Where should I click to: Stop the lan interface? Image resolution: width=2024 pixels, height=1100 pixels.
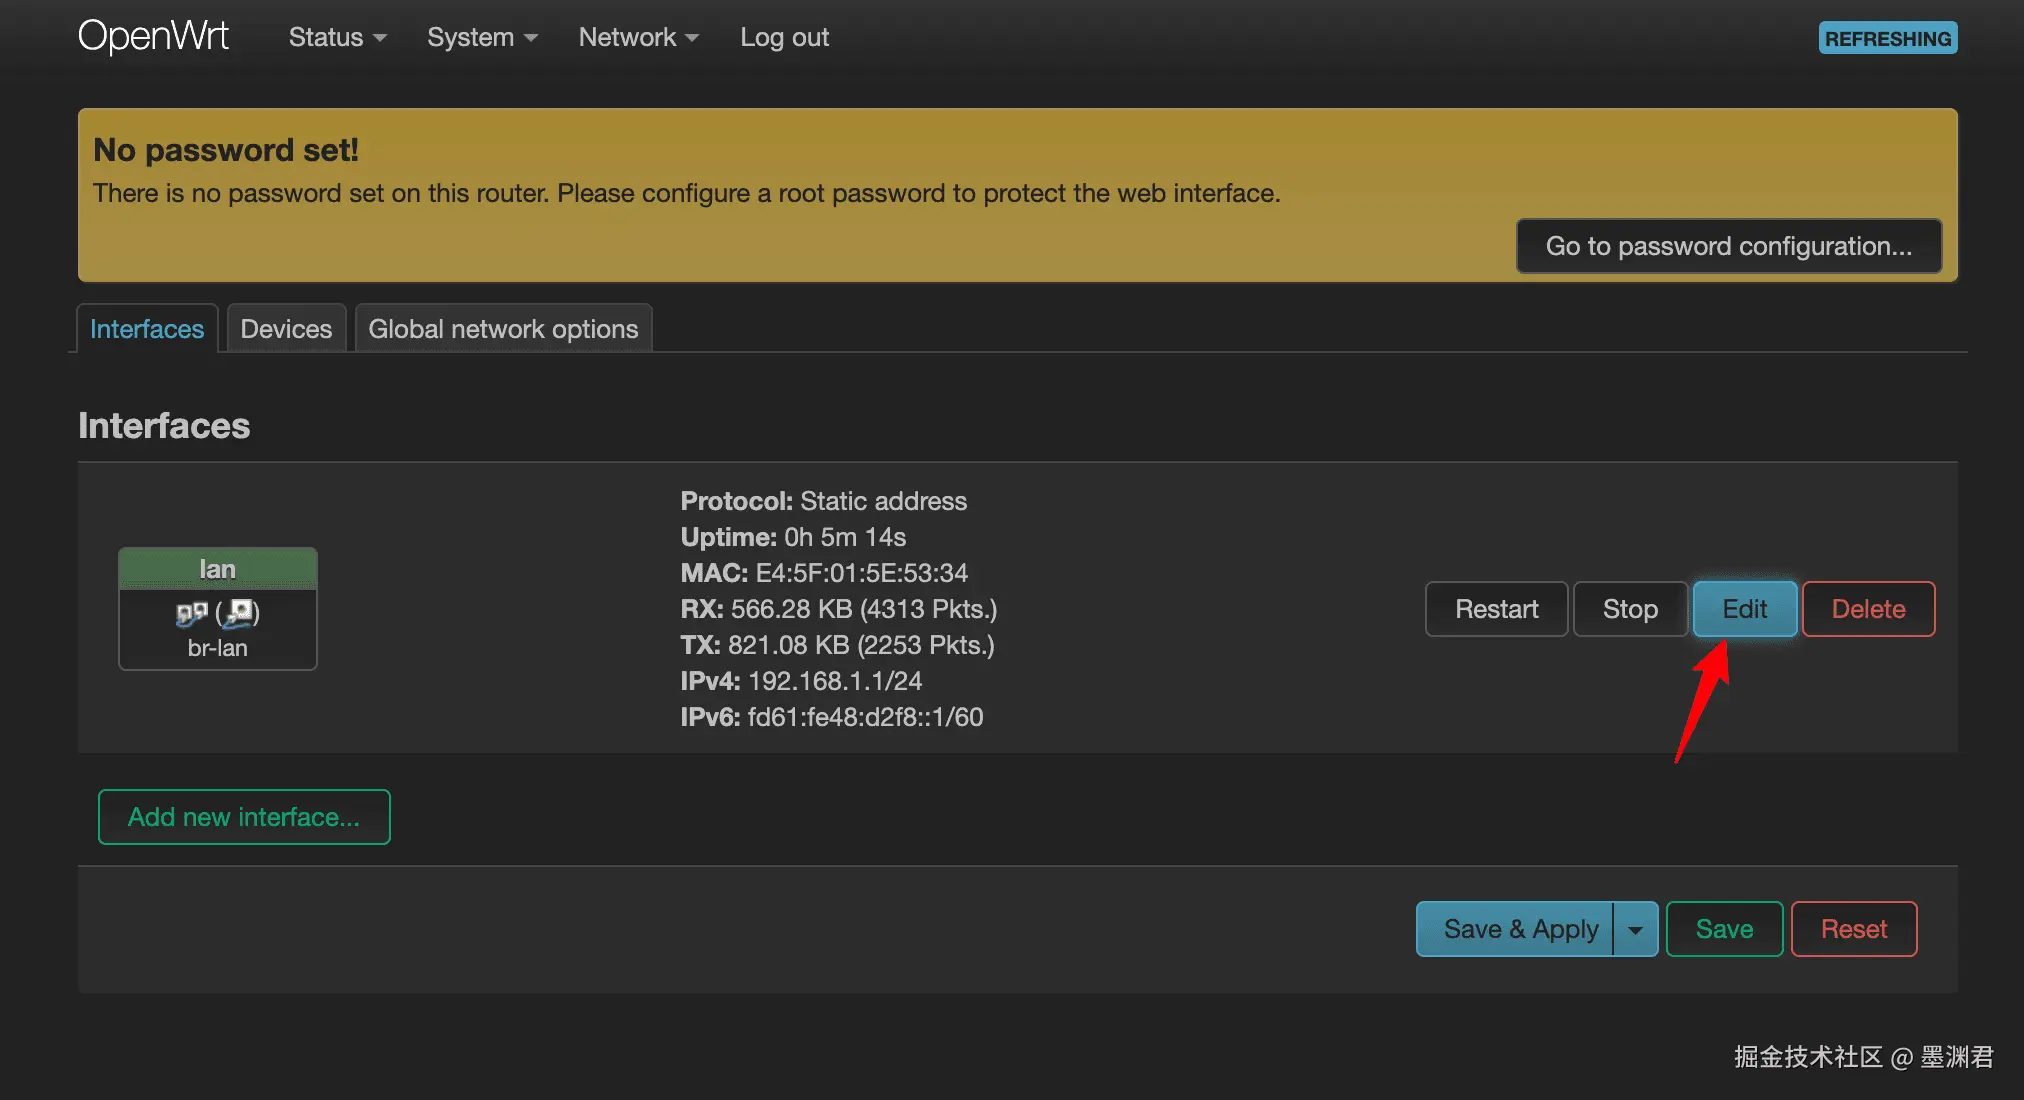(x=1630, y=609)
